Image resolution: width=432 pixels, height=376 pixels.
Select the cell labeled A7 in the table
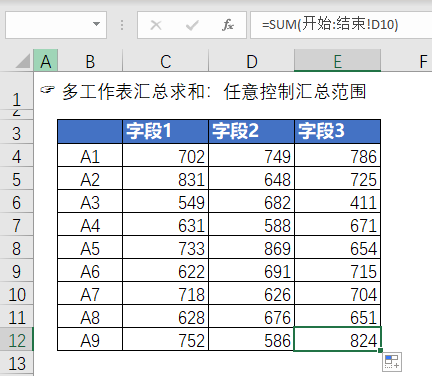90,293
